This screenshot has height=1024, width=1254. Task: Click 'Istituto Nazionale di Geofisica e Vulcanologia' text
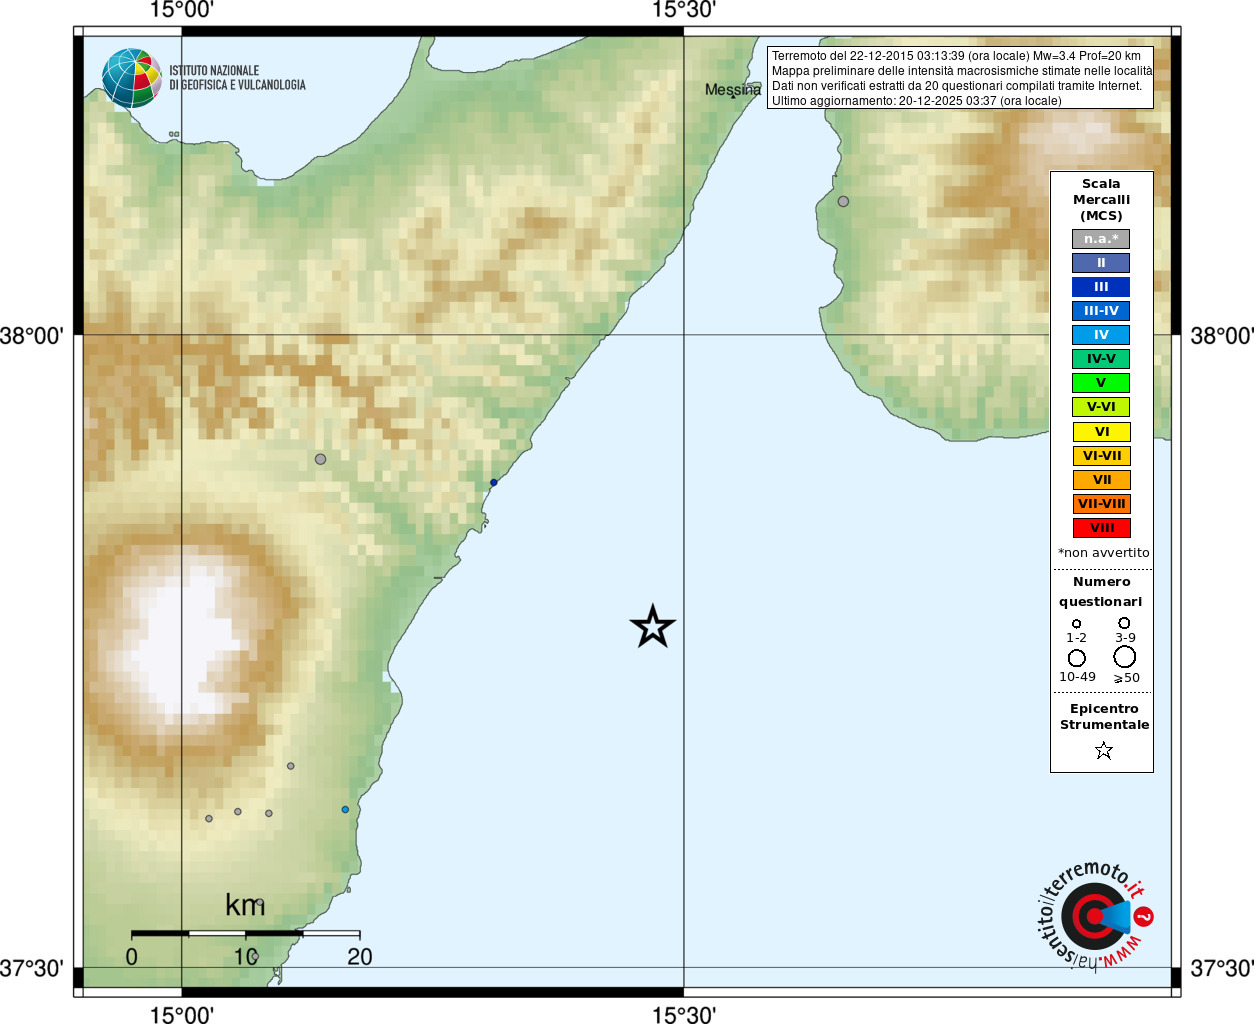pos(237,78)
